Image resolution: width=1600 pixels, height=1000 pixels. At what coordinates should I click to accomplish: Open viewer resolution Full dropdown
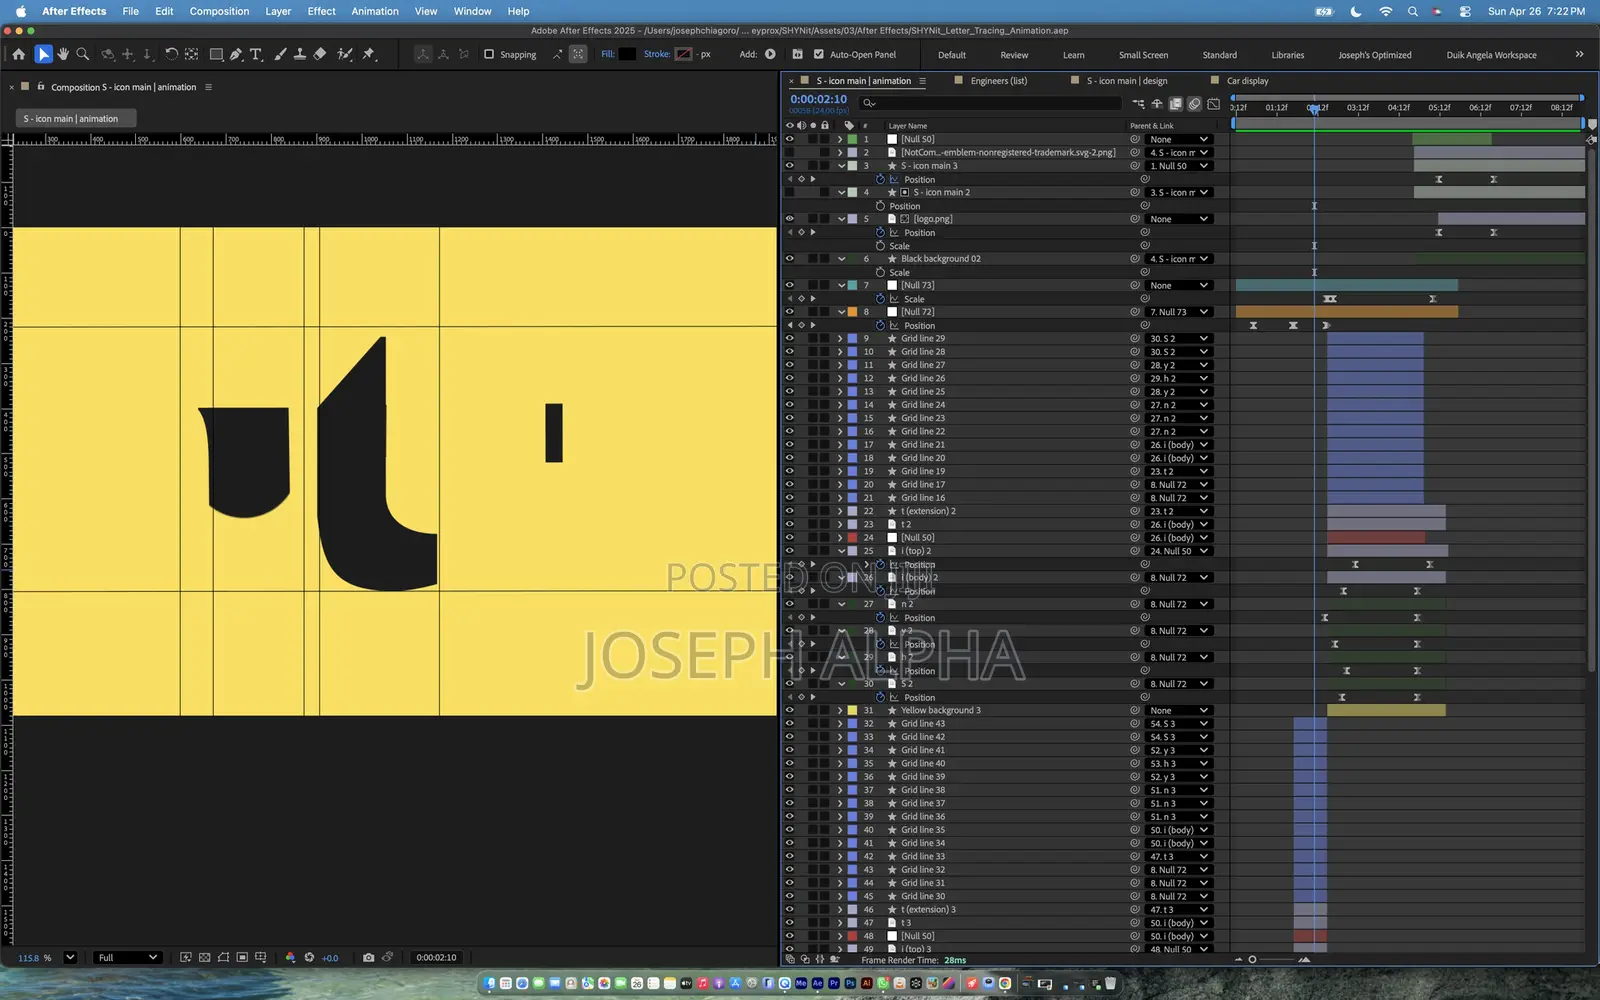pyautogui.click(x=127, y=957)
